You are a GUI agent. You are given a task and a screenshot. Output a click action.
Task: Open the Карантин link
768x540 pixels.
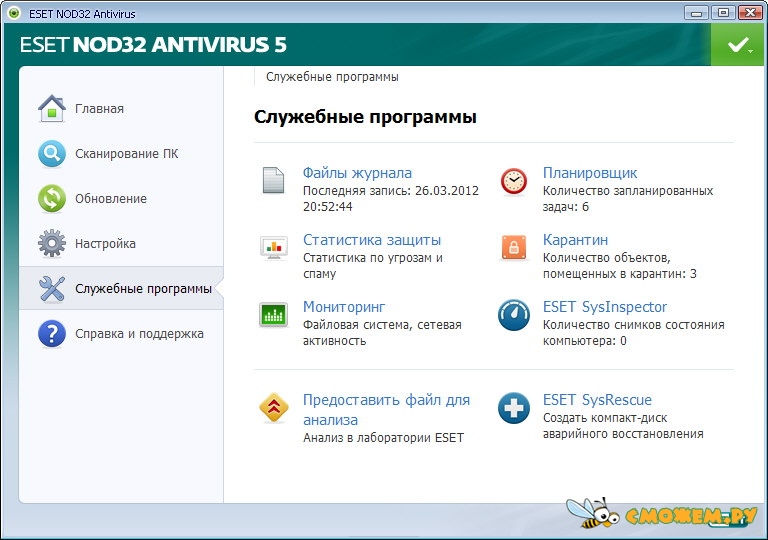coord(575,240)
